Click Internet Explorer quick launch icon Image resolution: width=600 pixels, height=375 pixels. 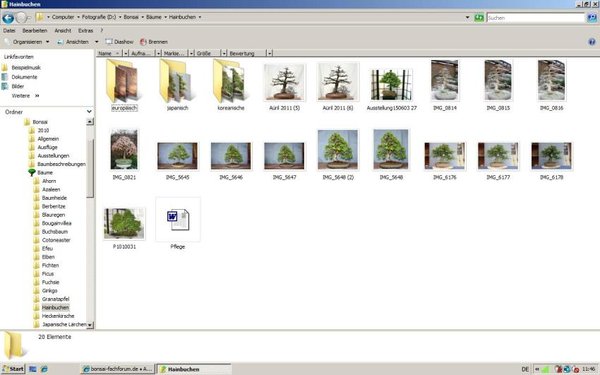(x=44, y=369)
